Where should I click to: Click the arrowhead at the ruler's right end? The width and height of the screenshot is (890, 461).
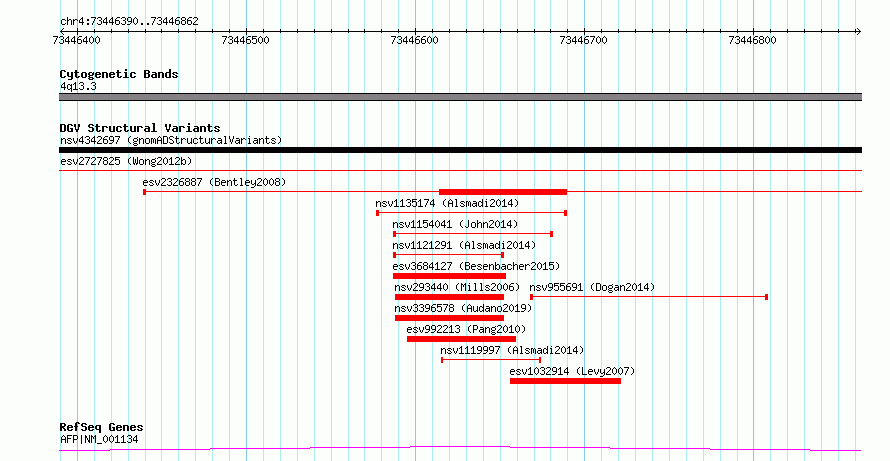(x=858, y=32)
